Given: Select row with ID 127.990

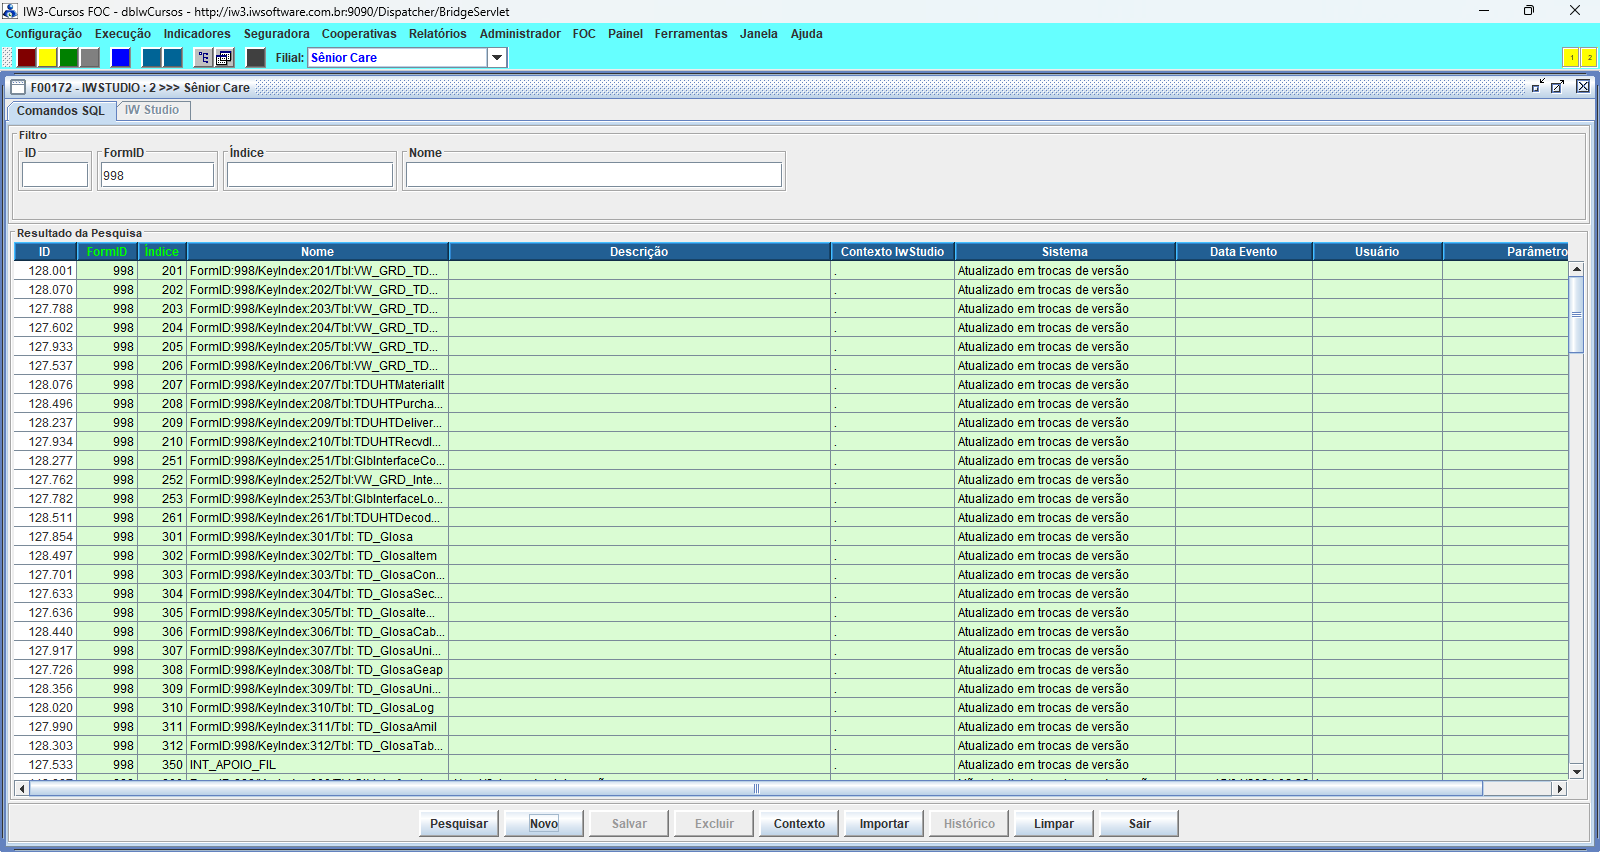Looking at the screenshot, I should pos(790,727).
